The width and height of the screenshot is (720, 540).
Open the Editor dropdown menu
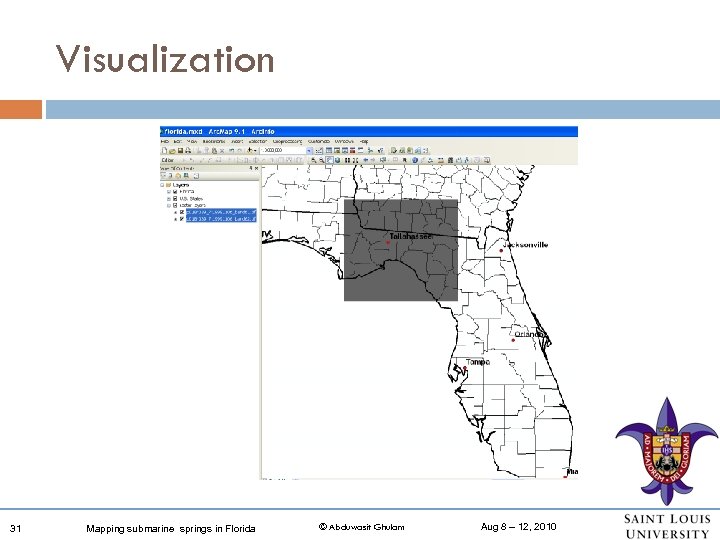(x=168, y=160)
